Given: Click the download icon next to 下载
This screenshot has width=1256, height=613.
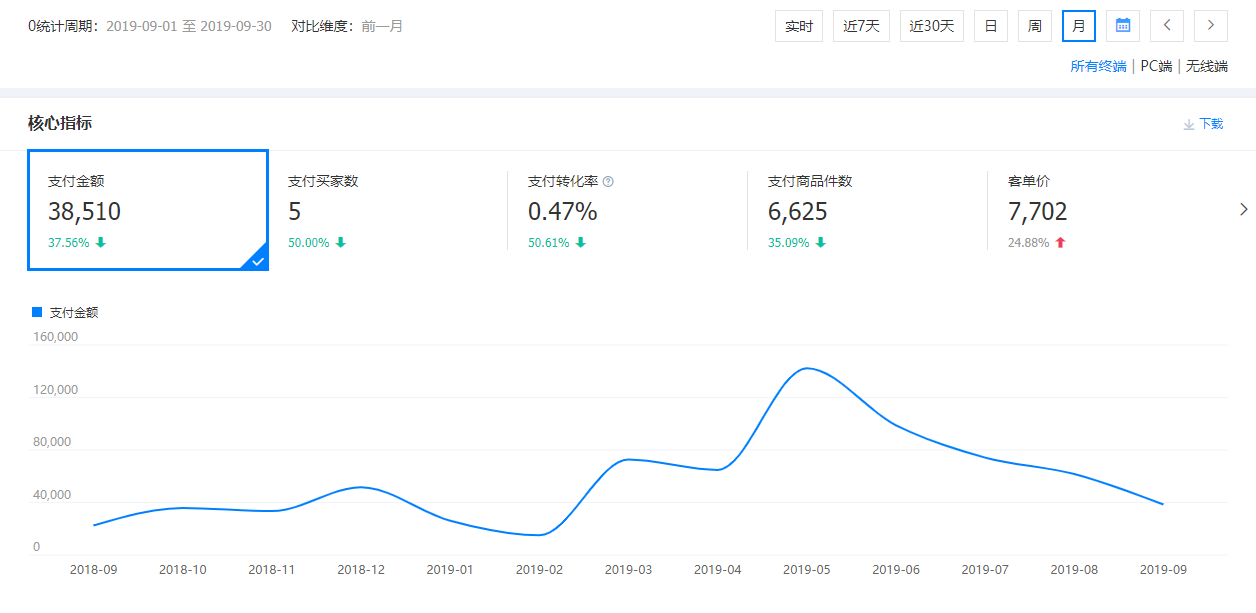Looking at the screenshot, I should point(1189,124).
